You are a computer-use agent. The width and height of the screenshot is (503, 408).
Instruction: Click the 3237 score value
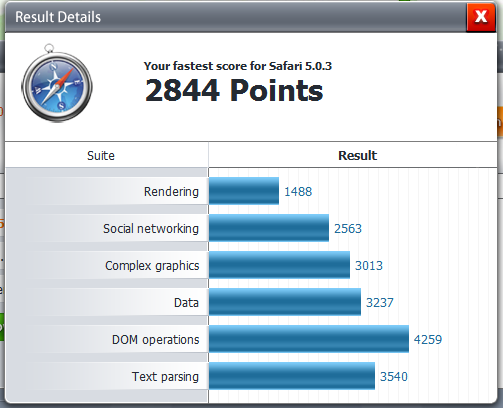click(380, 303)
